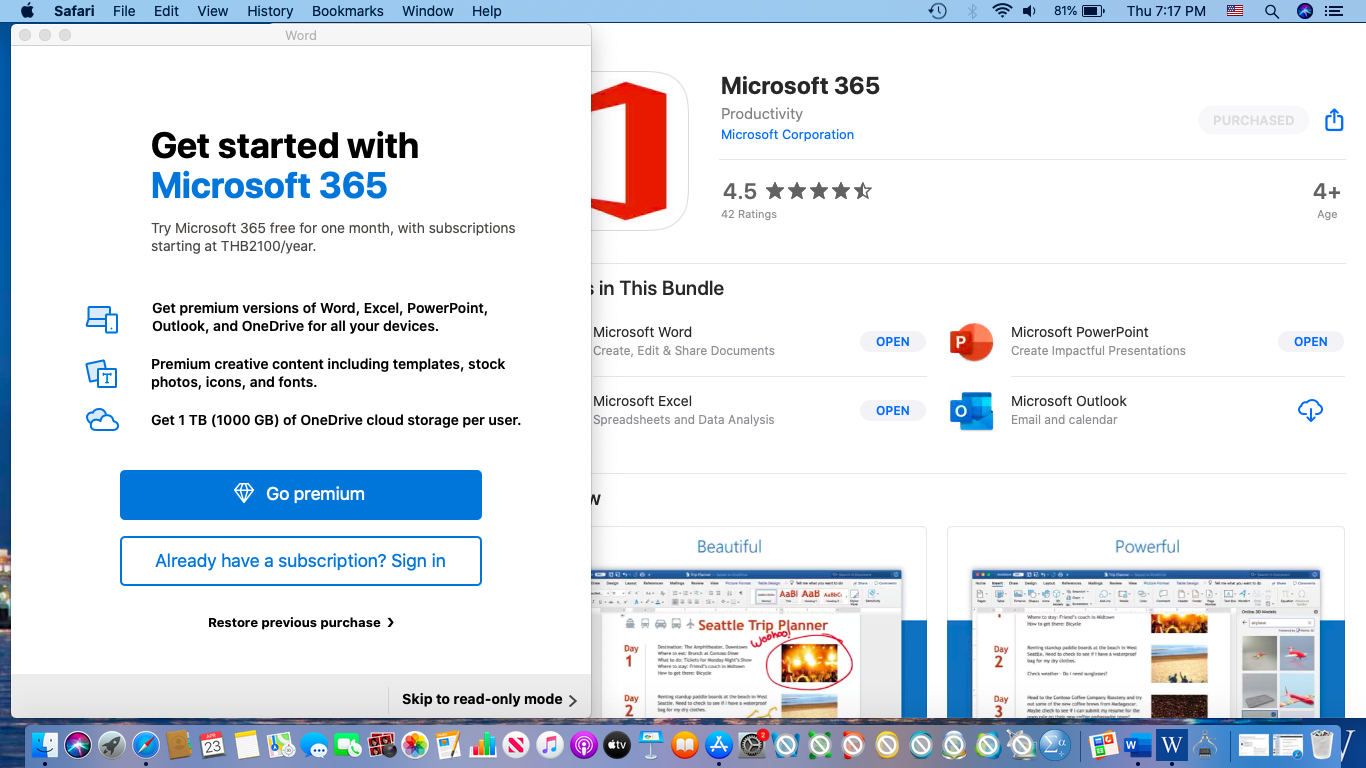Open Messages from the Dock
1366x768 pixels.
point(314,745)
